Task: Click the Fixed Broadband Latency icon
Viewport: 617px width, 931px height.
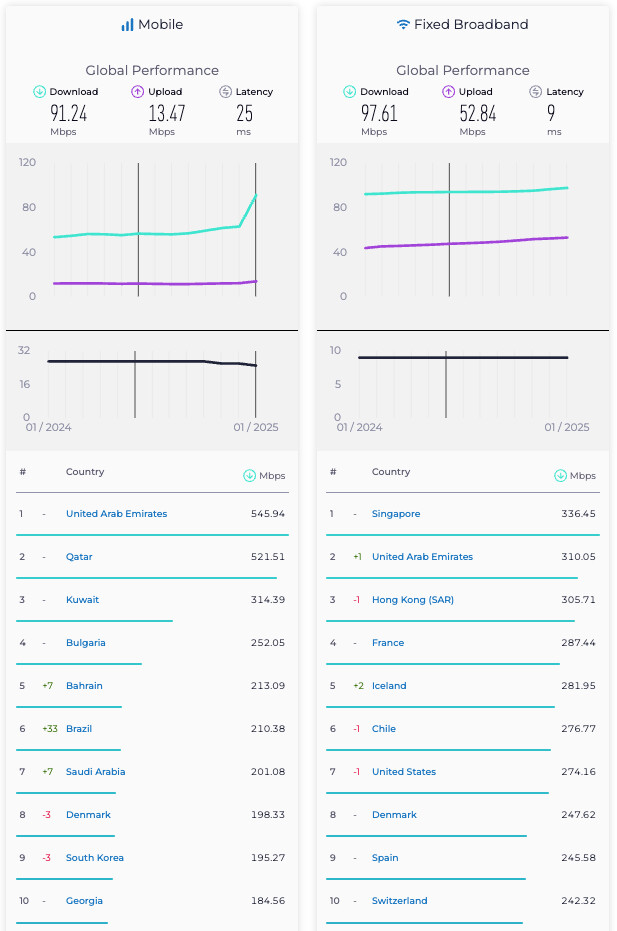Action: point(536,92)
